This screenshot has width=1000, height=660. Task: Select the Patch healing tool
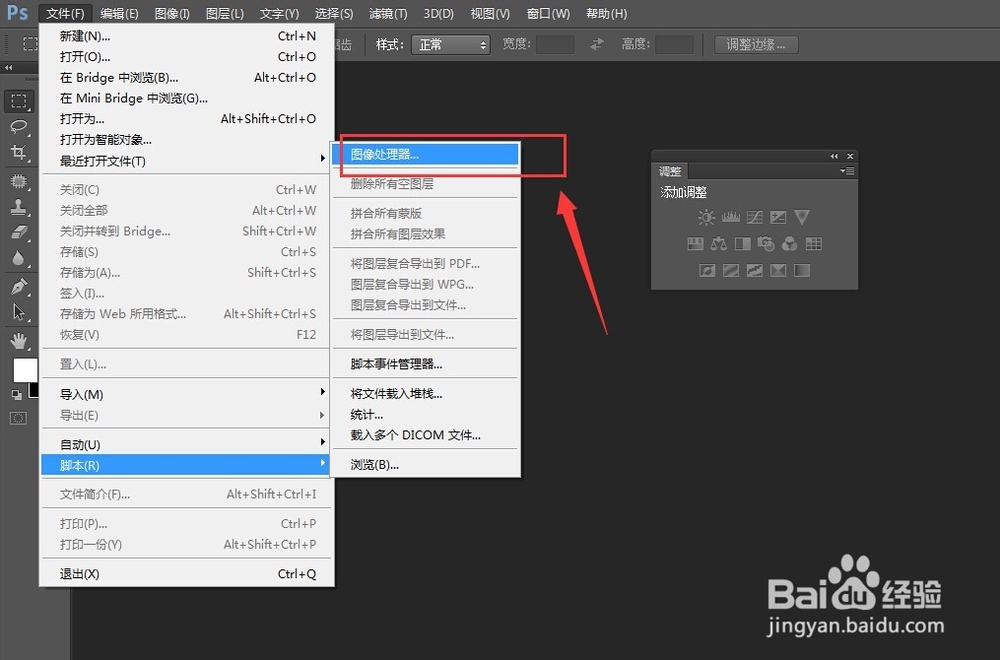pyautogui.click(x=19, y=182)
